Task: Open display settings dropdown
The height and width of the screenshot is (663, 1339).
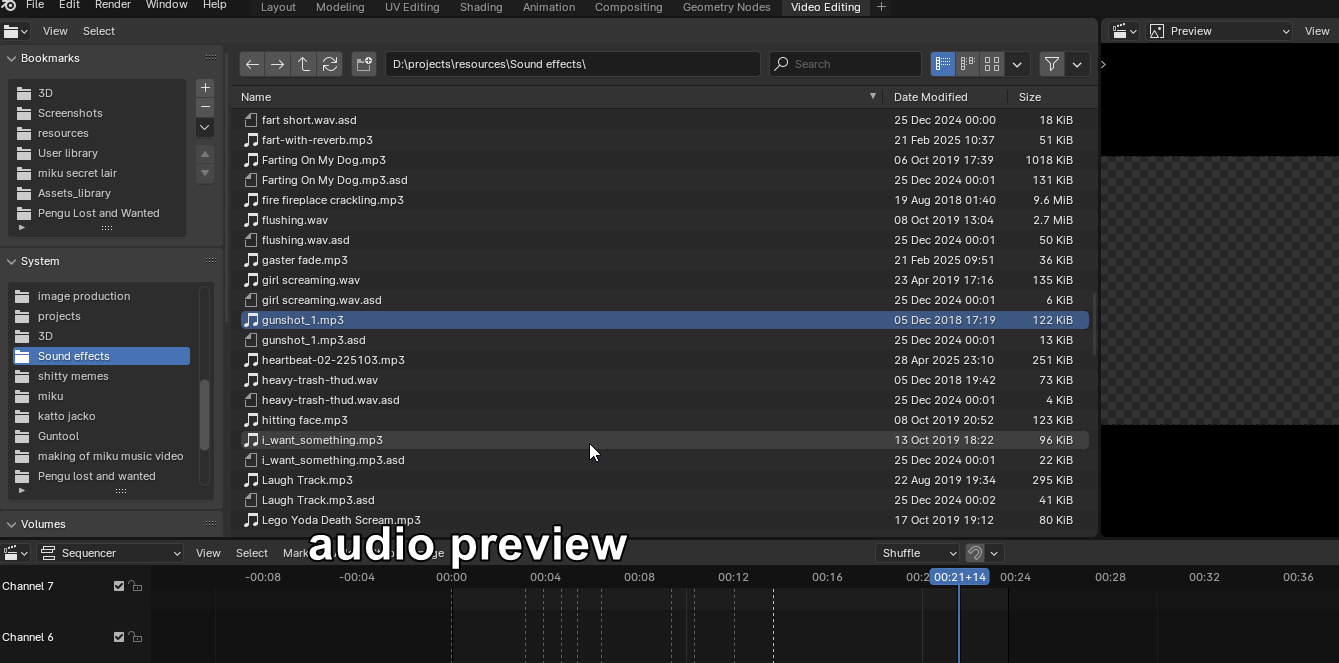Action: tap(1017, 64)
